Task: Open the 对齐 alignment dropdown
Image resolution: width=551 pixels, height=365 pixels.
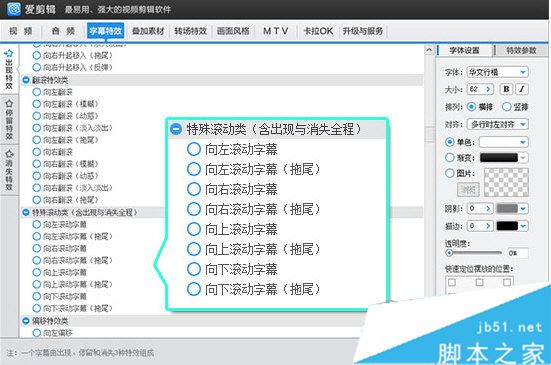Action: point(498,124)
